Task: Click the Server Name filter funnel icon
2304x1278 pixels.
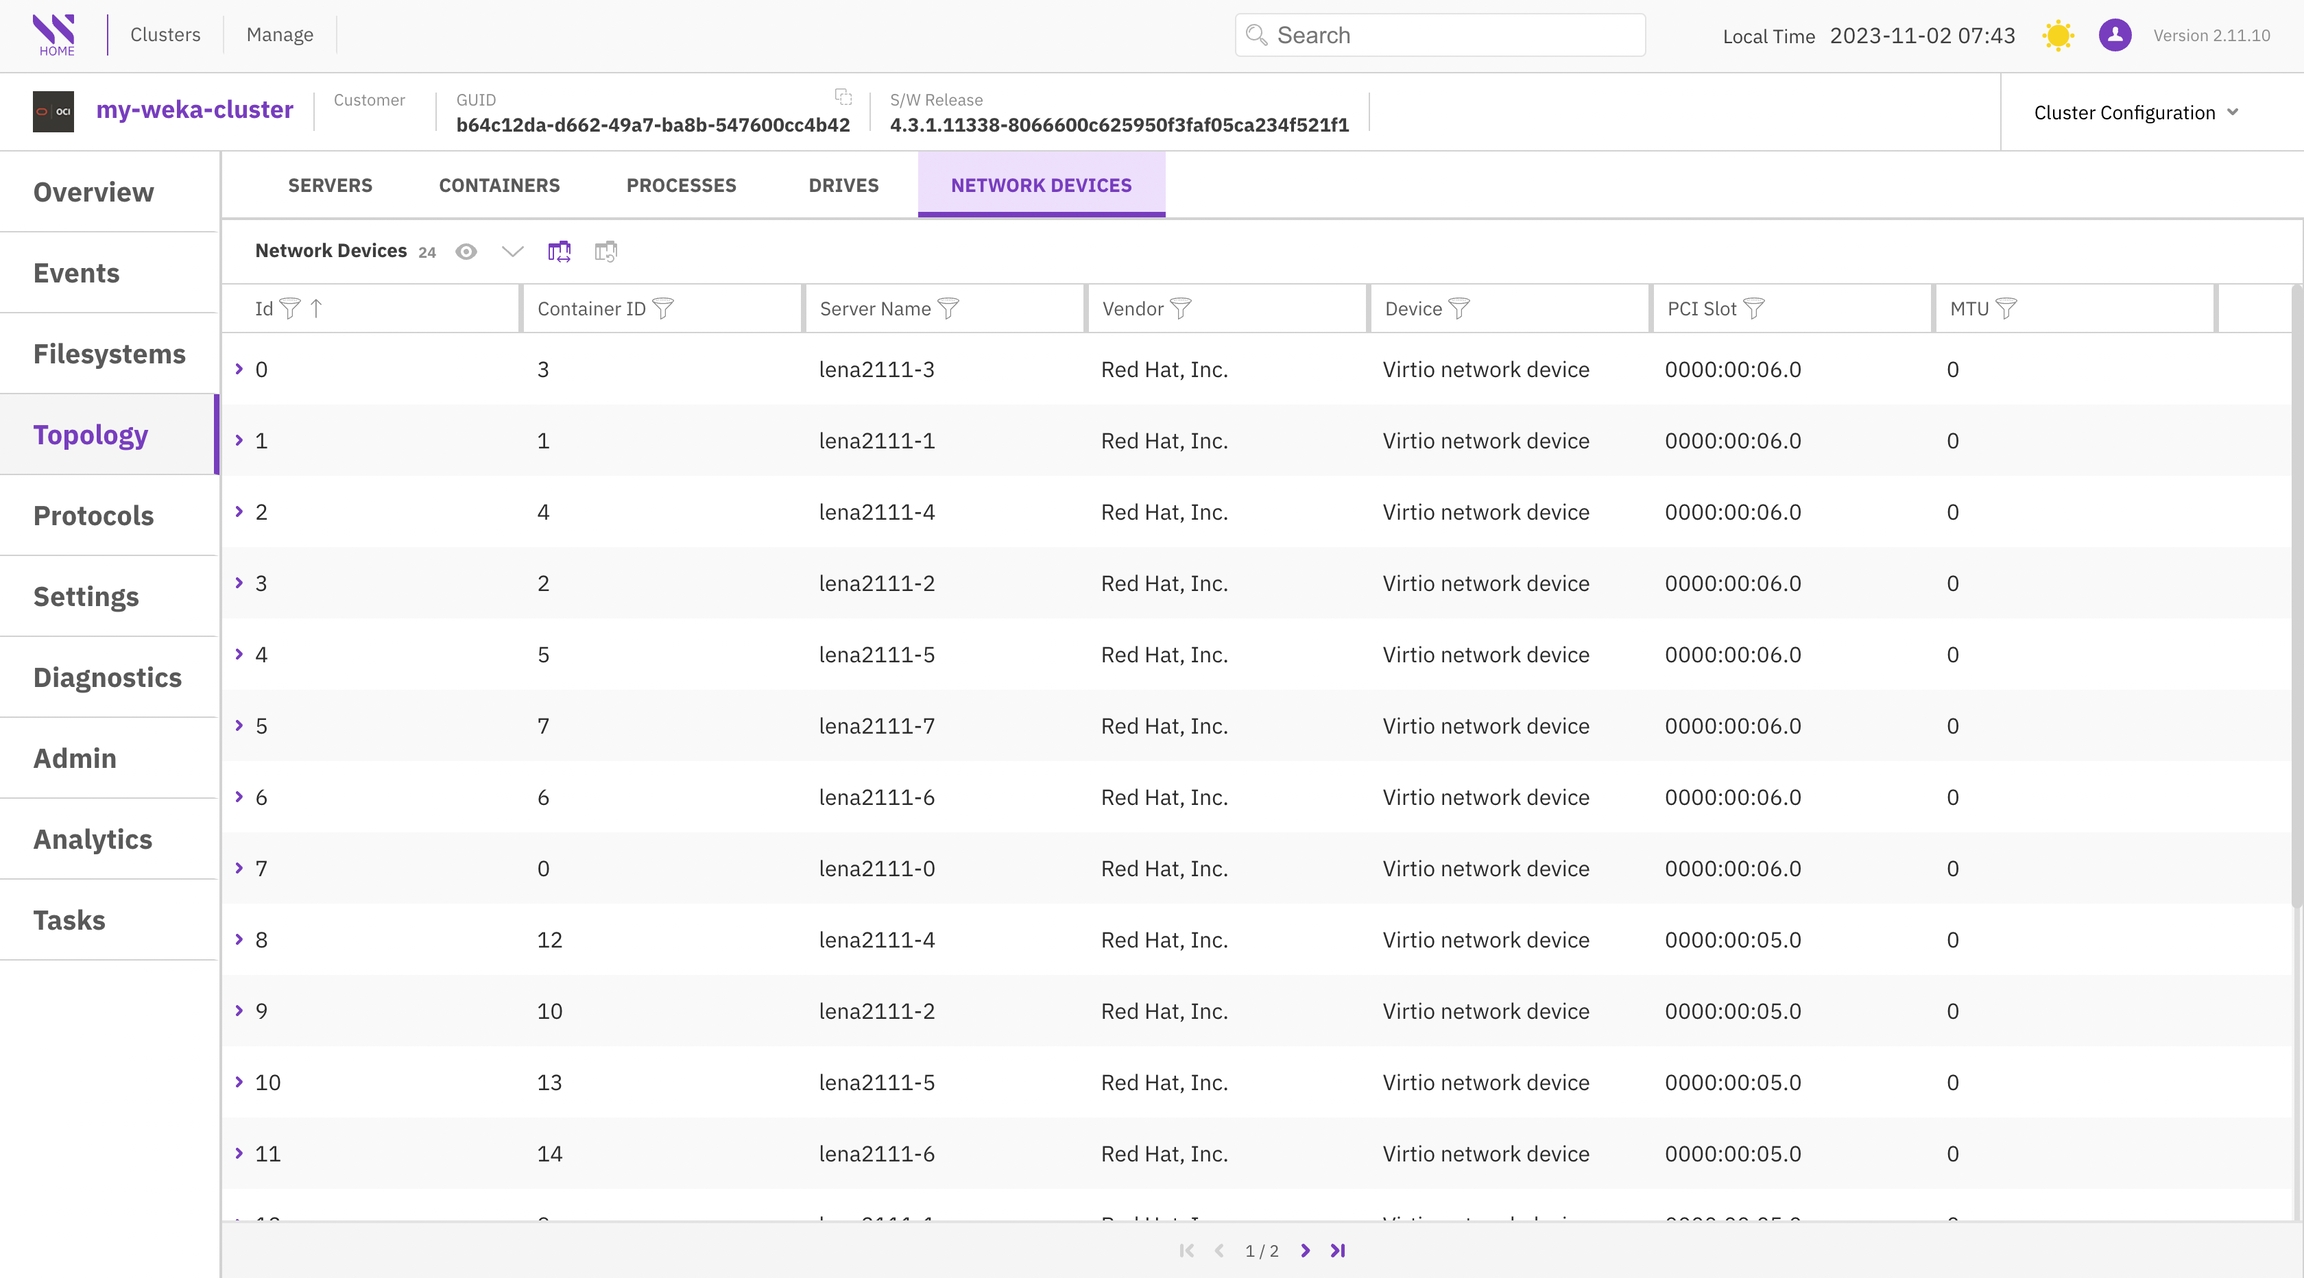Action: [x=948, y=309]
